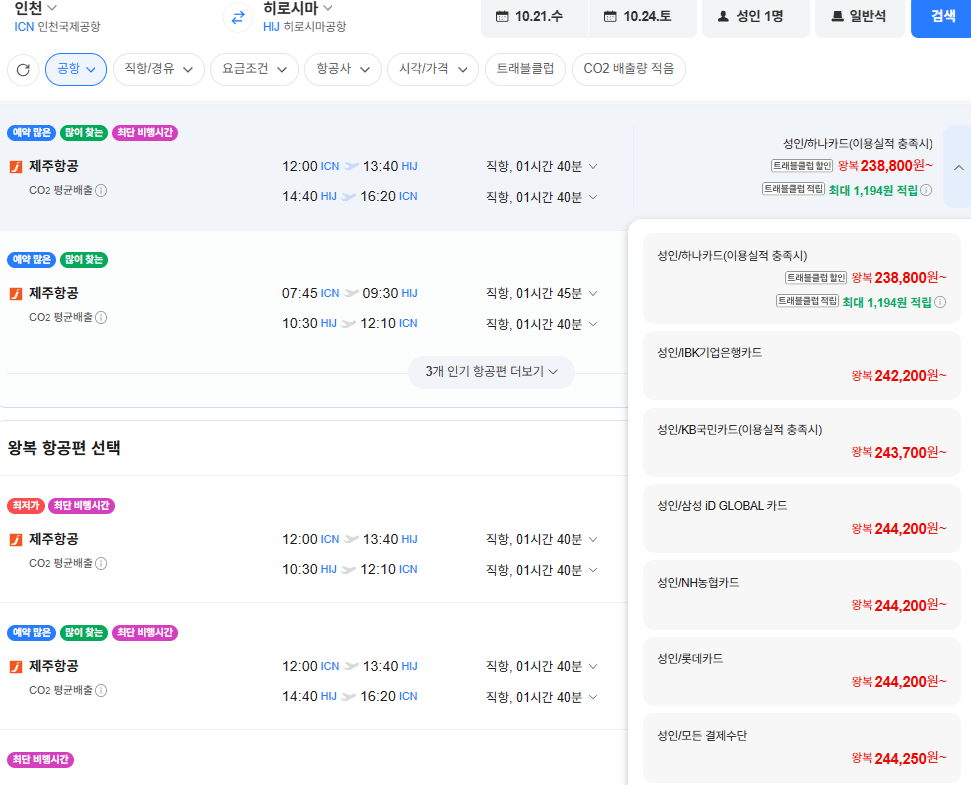Select 성인/삼성 iD GLOBAL 카드 fare
971x785 pixels.
click(801, 518)
